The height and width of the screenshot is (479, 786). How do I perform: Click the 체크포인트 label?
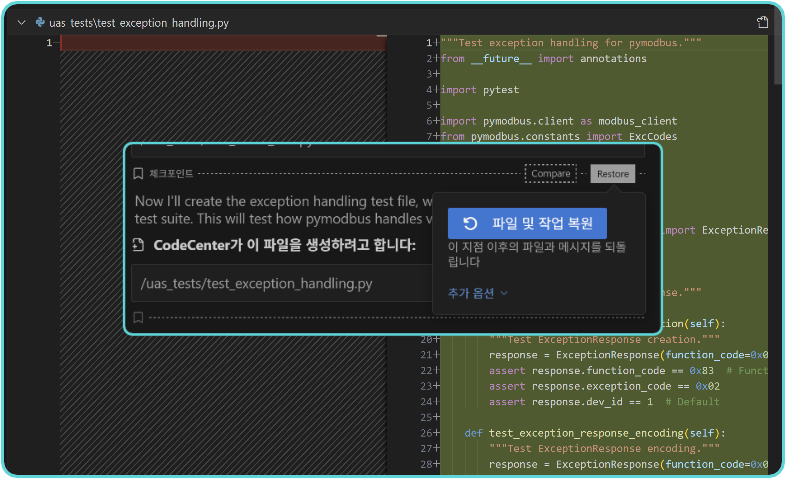pyautogui.click(x=171, y=173)
